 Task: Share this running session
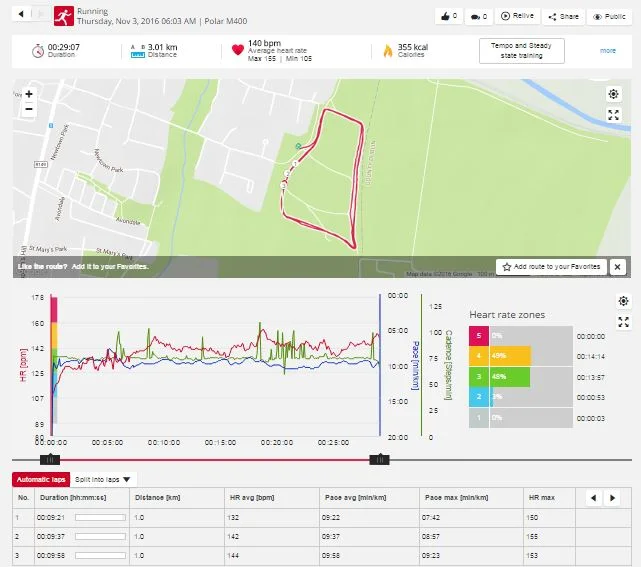(x=564, y=16)
